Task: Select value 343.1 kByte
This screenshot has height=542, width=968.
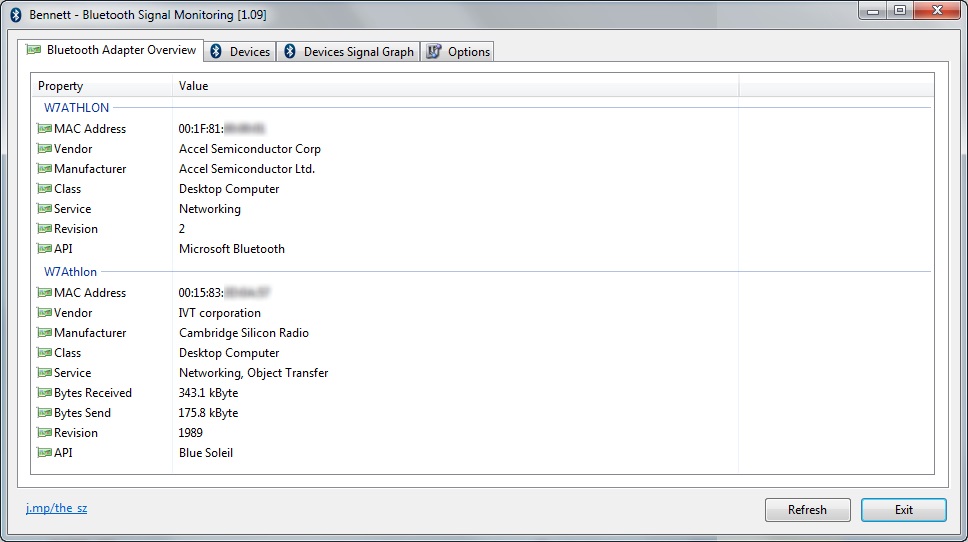Action: click(x=208, y=393)
